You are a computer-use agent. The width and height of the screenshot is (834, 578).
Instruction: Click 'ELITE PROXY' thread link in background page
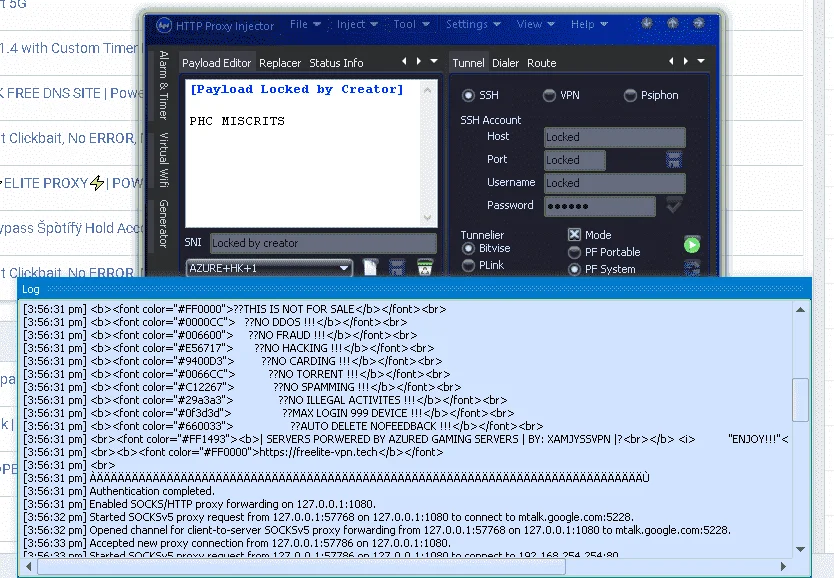coord(72,183)
